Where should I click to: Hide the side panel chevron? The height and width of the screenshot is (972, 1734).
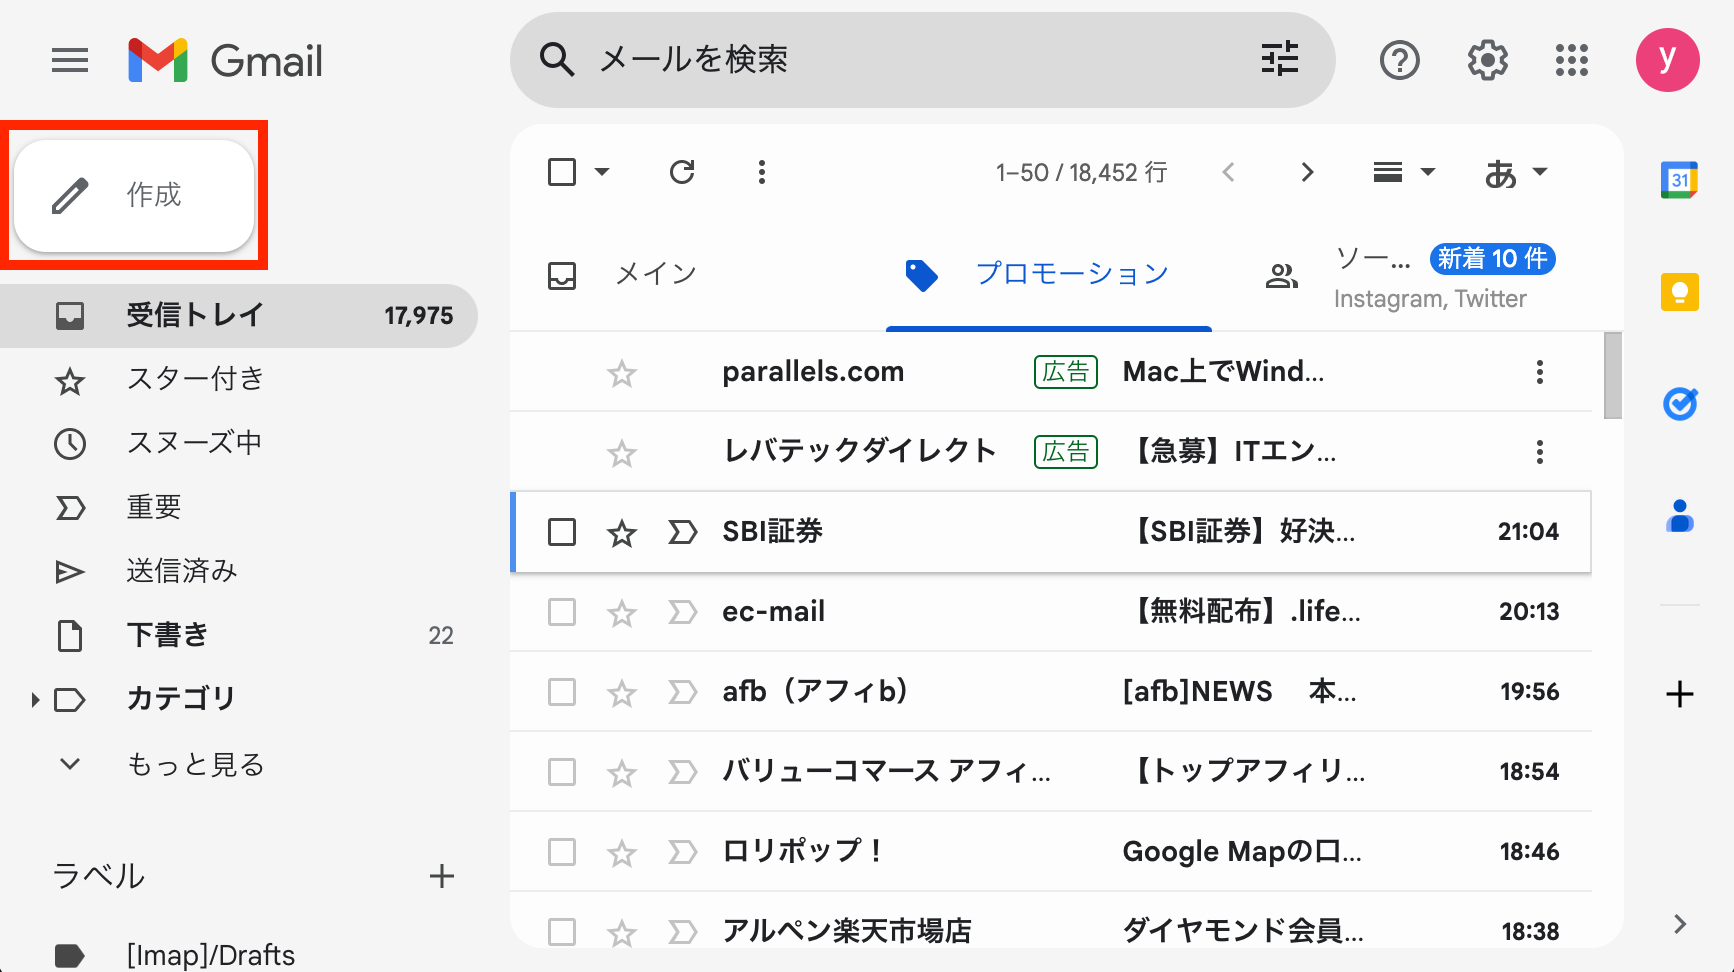click(1680, 924)
